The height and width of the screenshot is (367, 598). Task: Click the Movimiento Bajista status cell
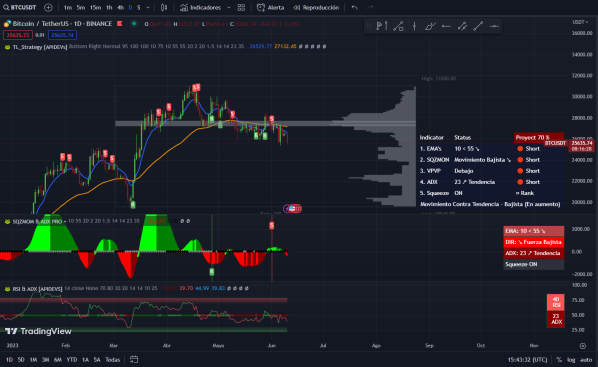point(482,160)
